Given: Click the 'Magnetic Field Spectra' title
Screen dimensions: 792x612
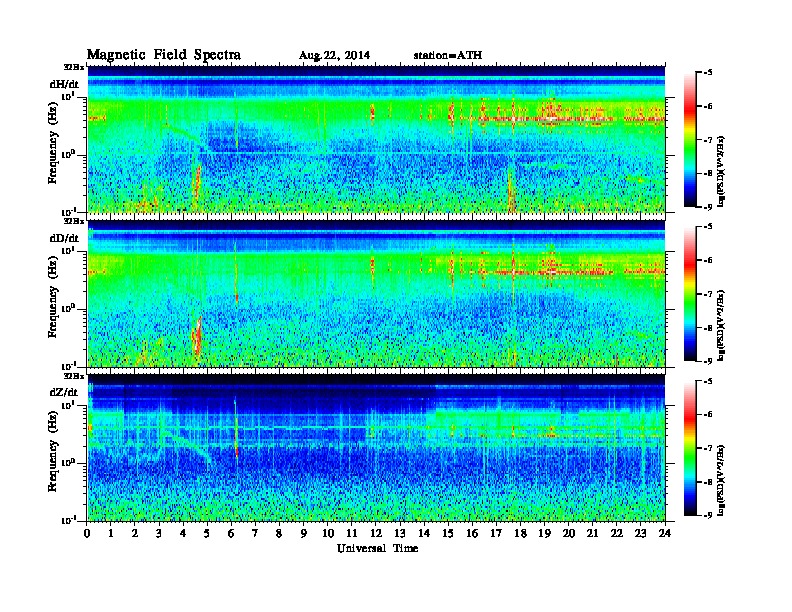Looking at the screenshot, I should coord(164,55).
